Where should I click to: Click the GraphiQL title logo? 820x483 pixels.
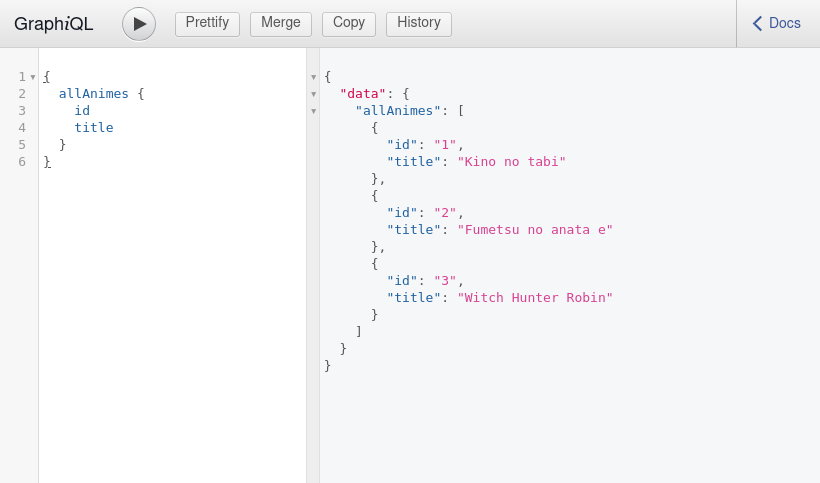[54, 24]
